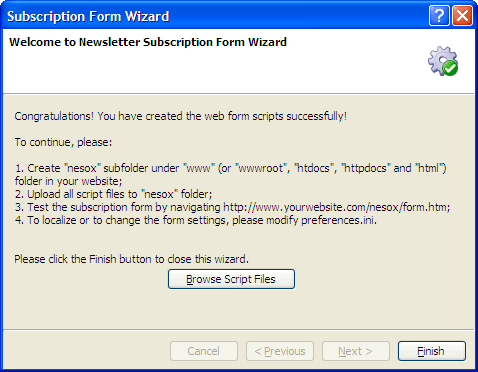Click the Congratulations success message text
The width and height of the screenshot is (478, 372).
coord(181,116)
